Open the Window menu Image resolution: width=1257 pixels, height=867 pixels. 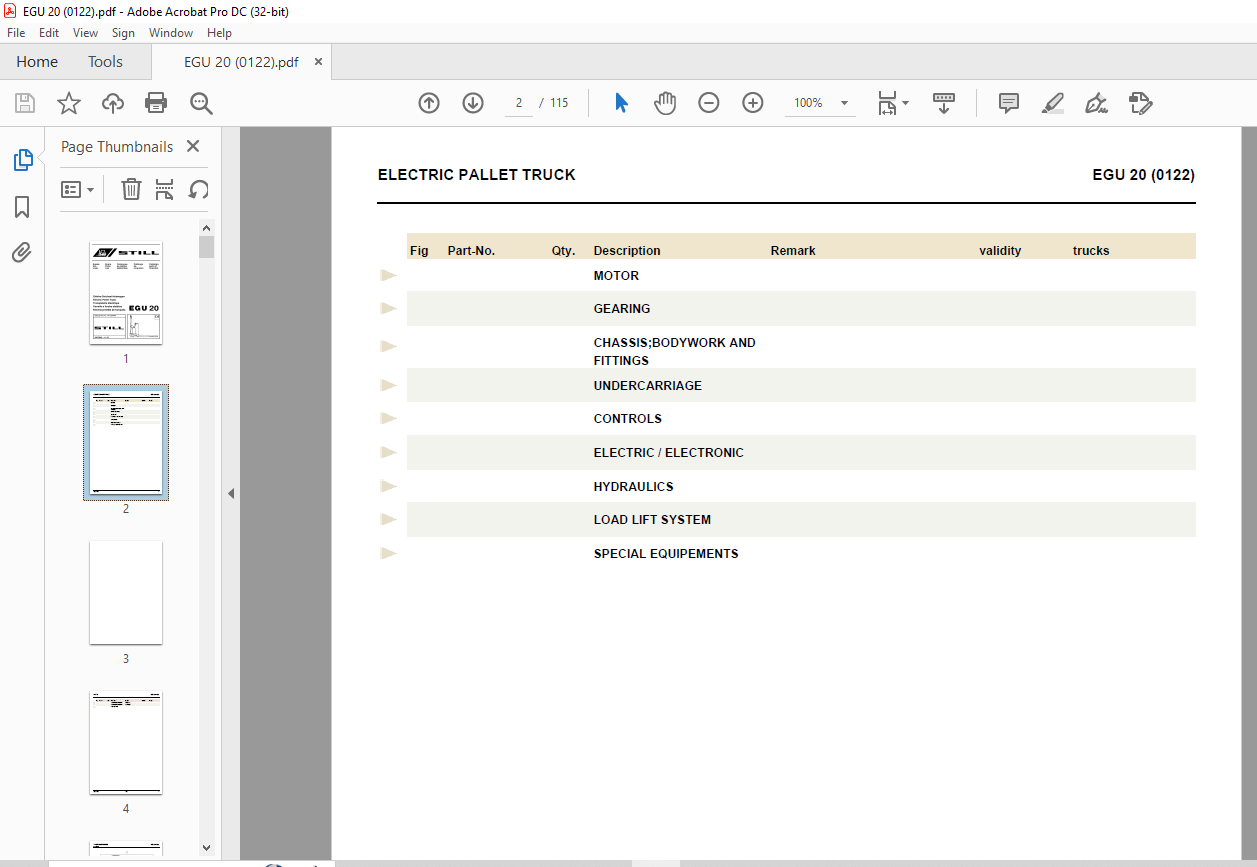point(171,33)
